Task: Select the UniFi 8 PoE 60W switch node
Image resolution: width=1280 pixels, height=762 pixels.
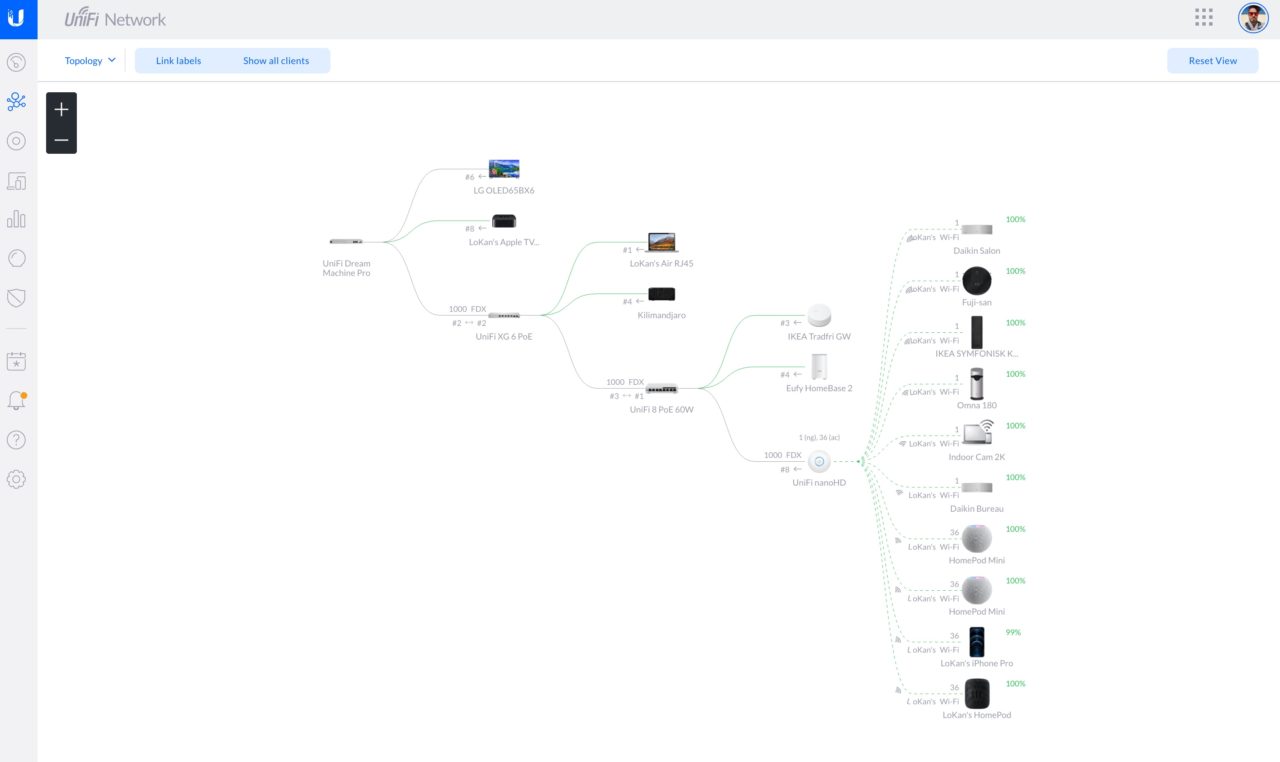Action: 662,389
